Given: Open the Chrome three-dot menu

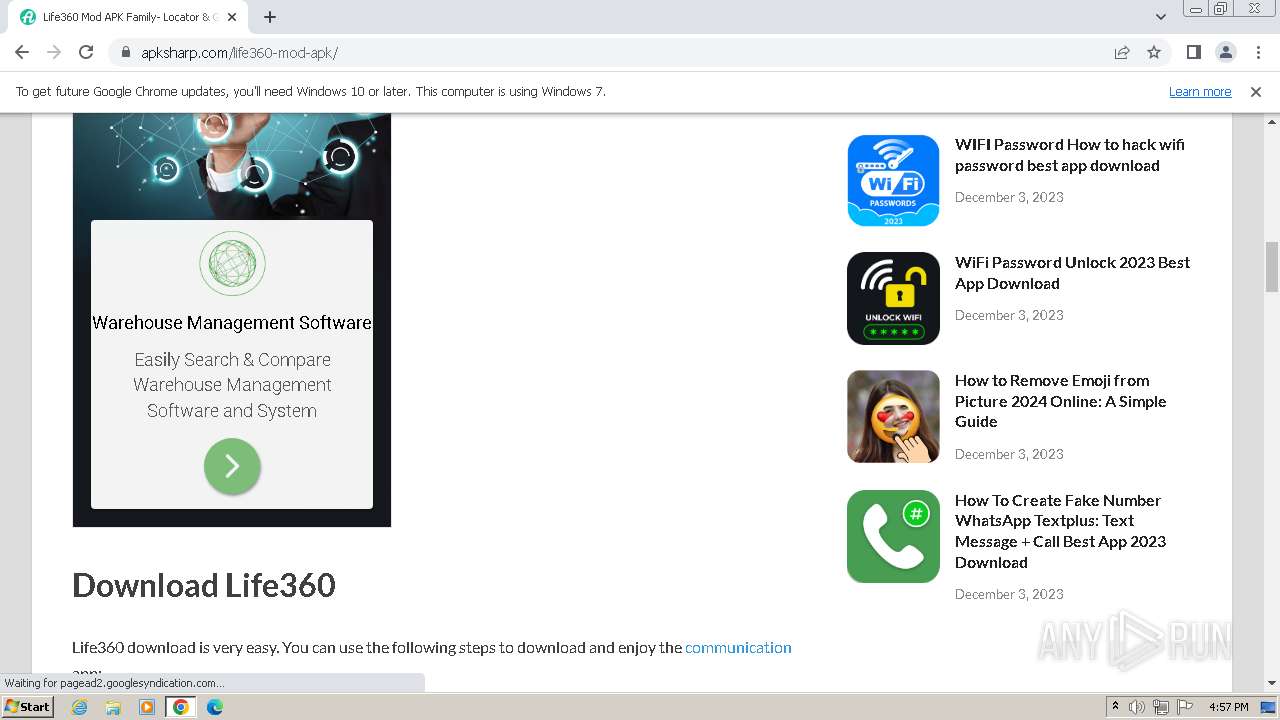Looking at the screenshot, I should click(x=1257, y=52).
